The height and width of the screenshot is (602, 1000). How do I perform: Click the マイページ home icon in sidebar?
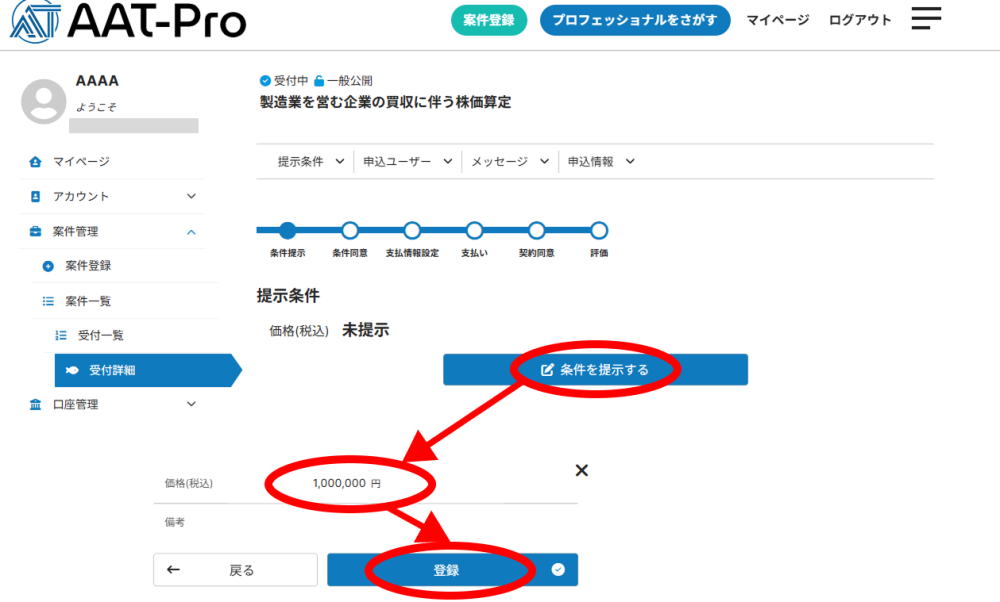(36, 162)
